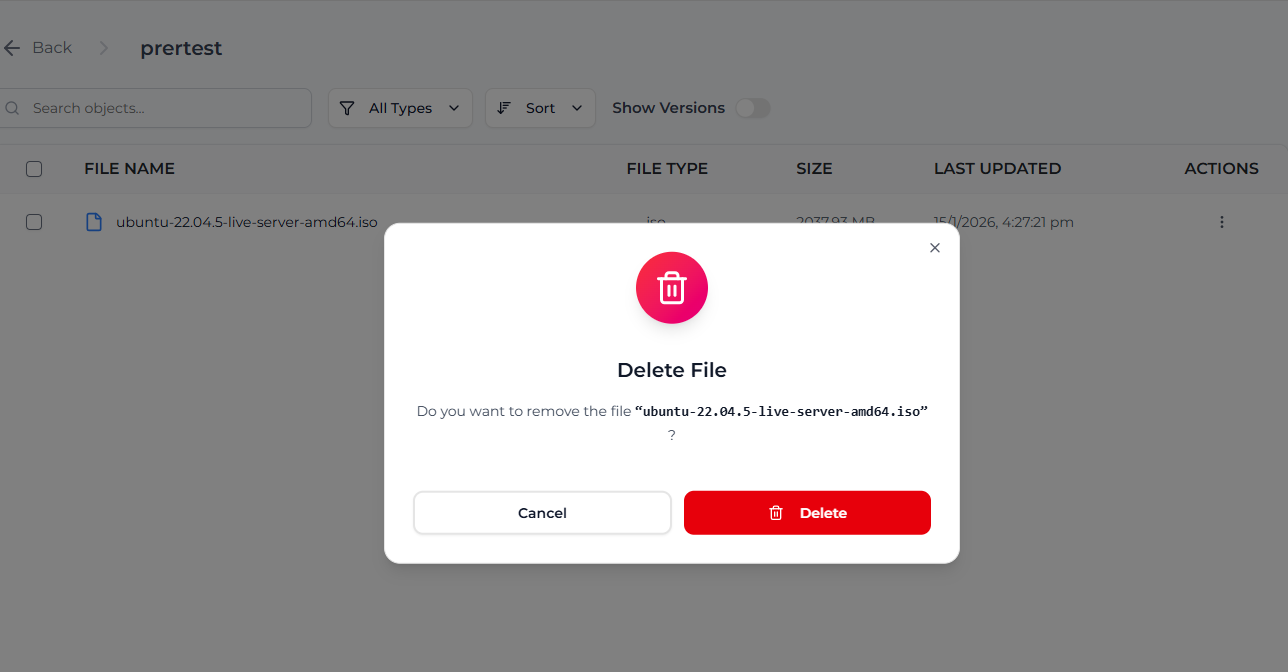Click the red trash icon in dialog
Image resolution: width=1288 pixels, height=672 pixels.
click(672, 288)
